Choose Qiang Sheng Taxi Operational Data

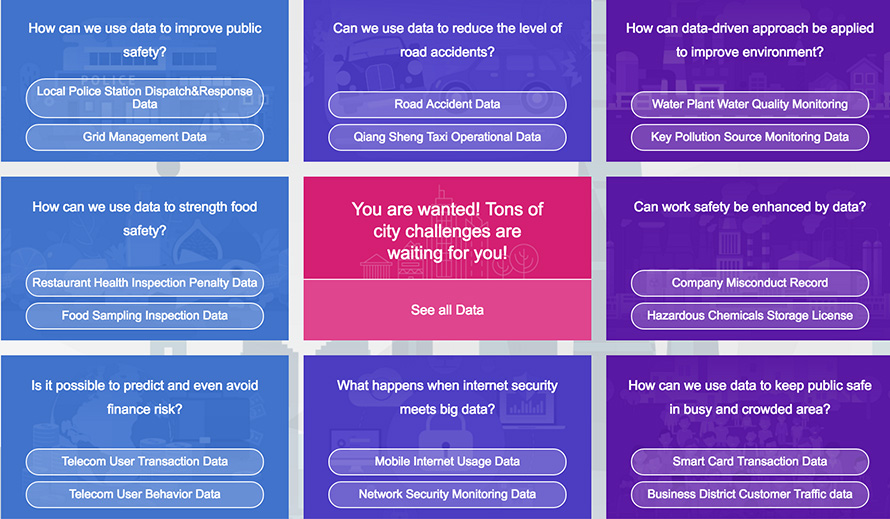447,137
